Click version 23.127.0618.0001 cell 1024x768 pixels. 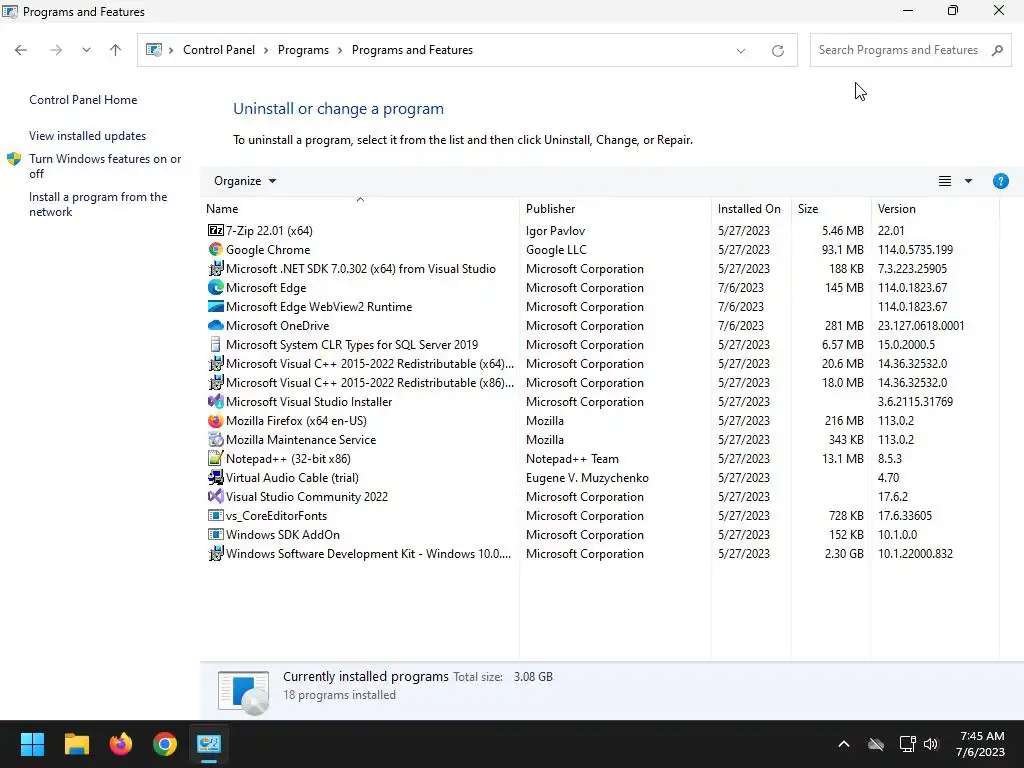point(921,325)
